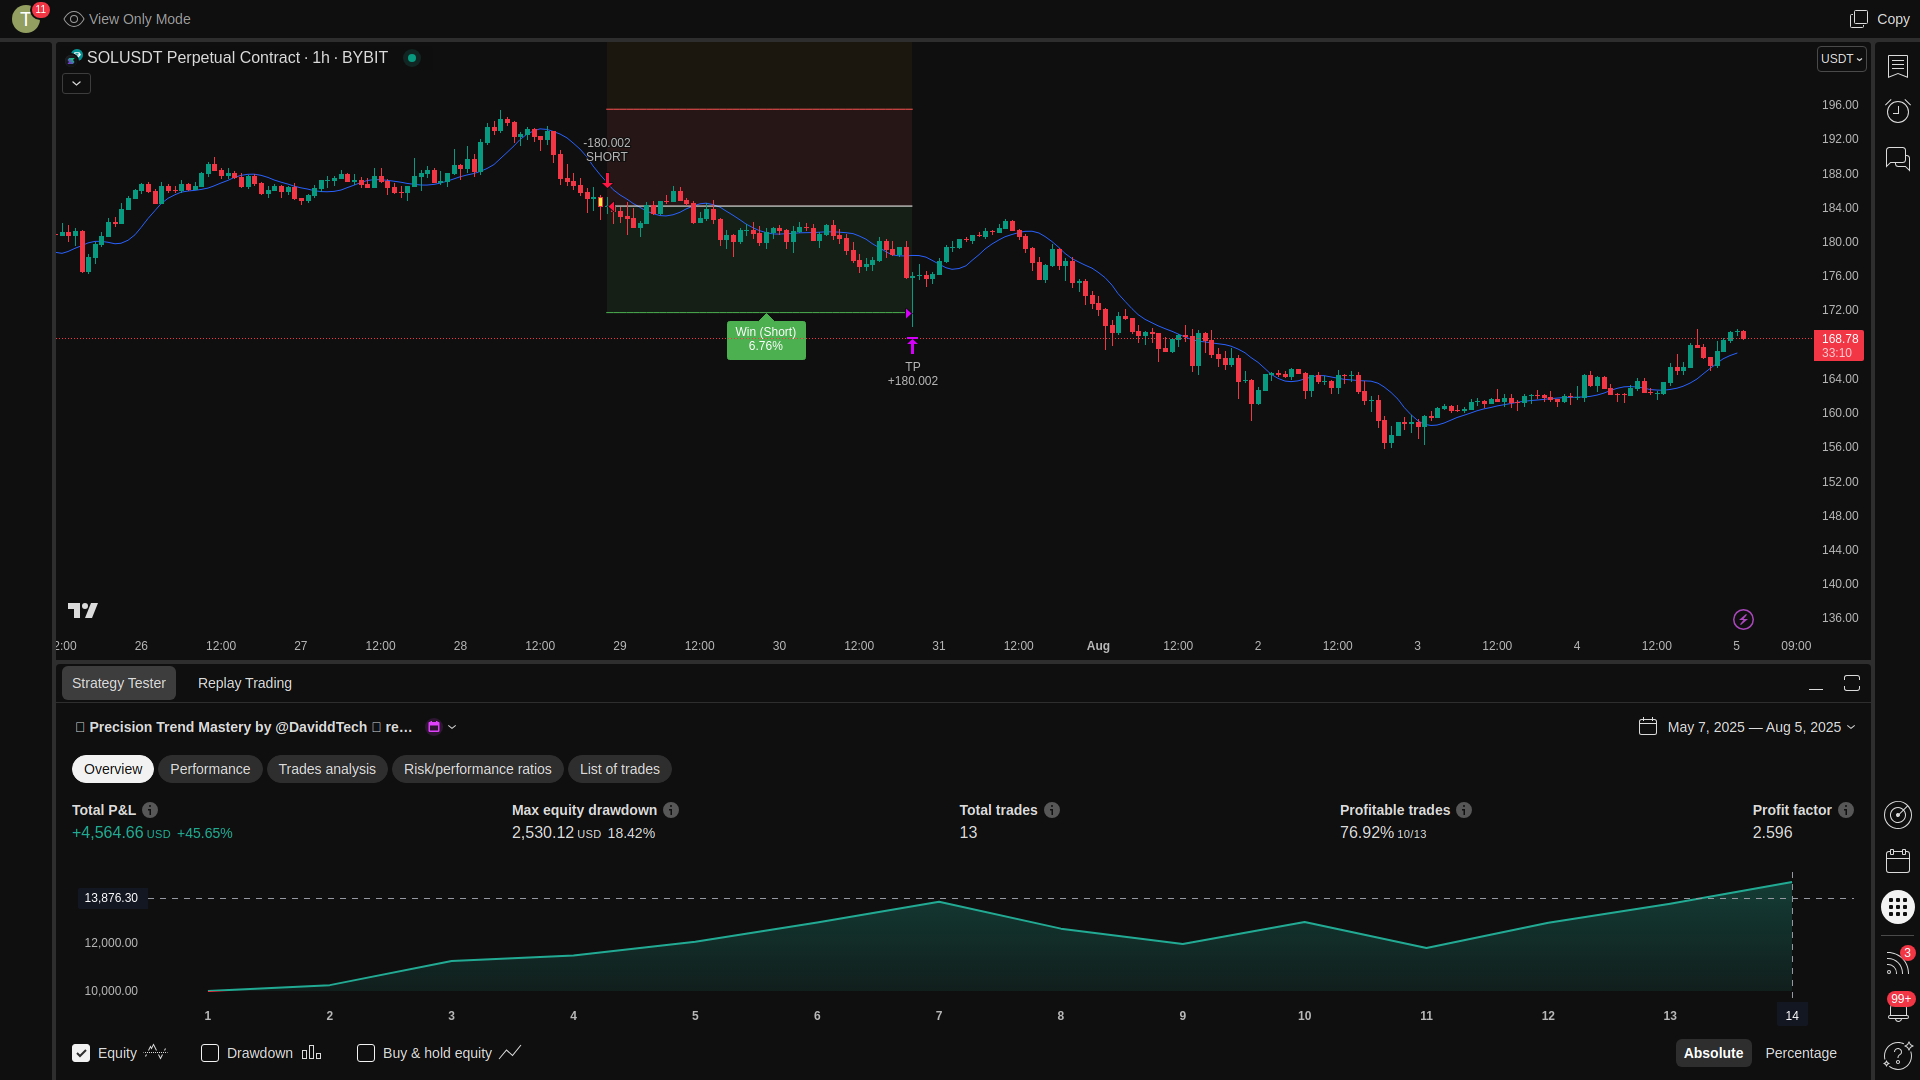Open the apps grid icon
Image resolution: width=1920 pixels, height=1080 pixels.
1897,907
